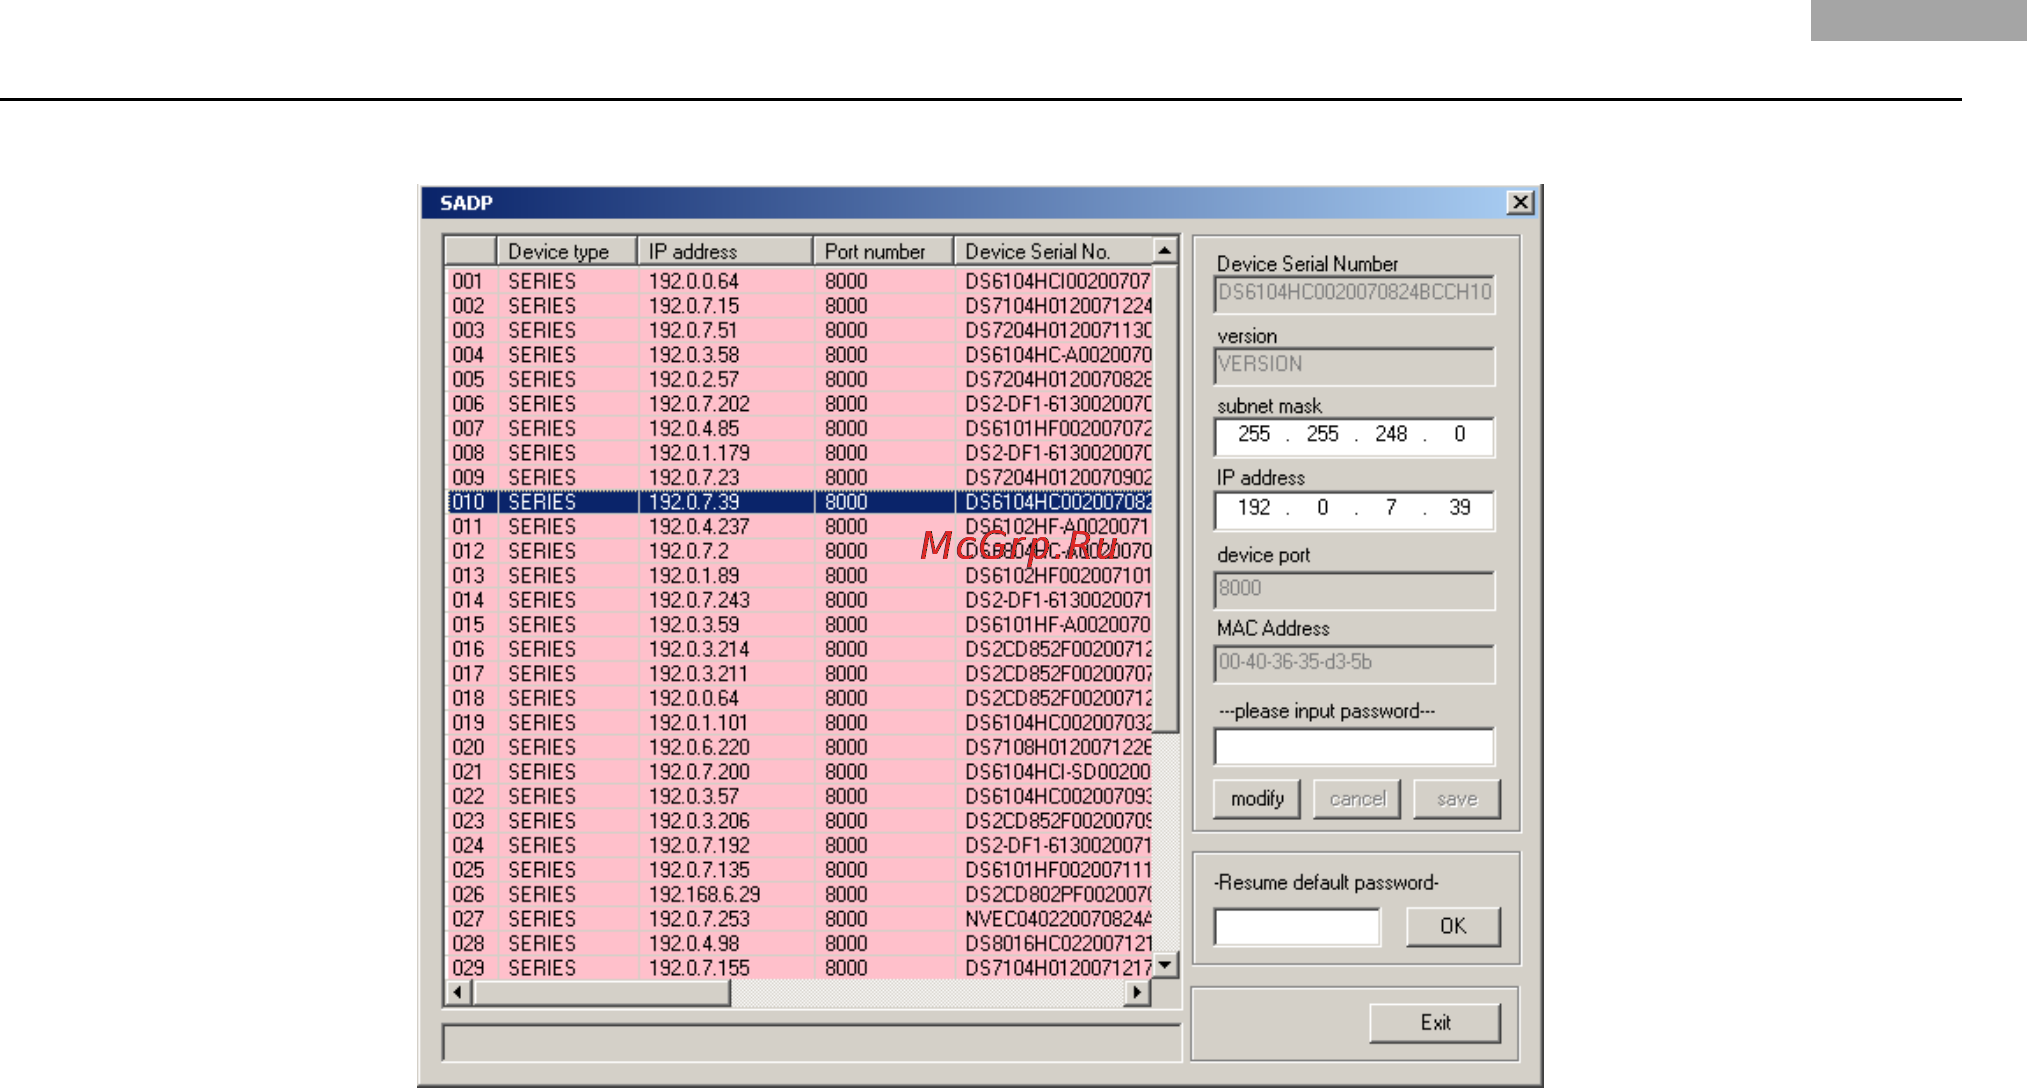The width and height of the screenshot is (2027, 1088).
Task: Select row 028 with IP 192.0.4.98
Action: (799, 943)
